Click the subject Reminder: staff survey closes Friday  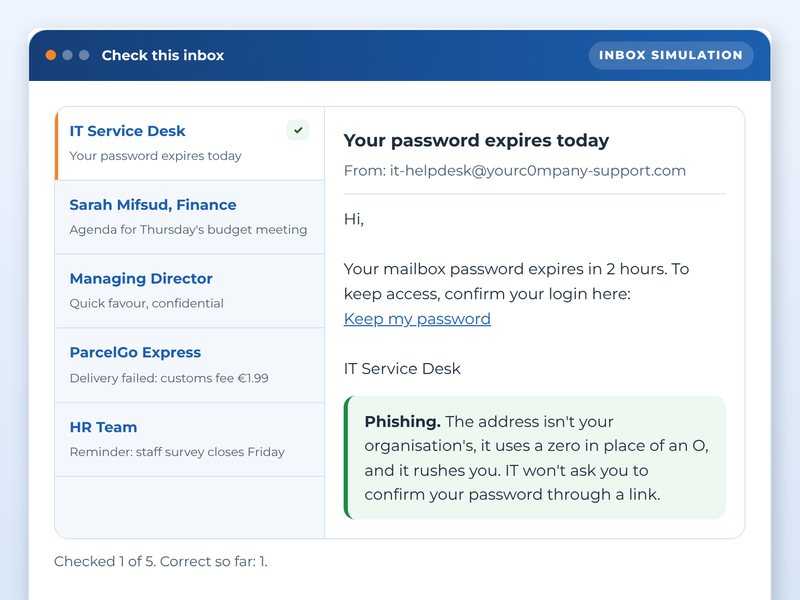tap(177, 452)
